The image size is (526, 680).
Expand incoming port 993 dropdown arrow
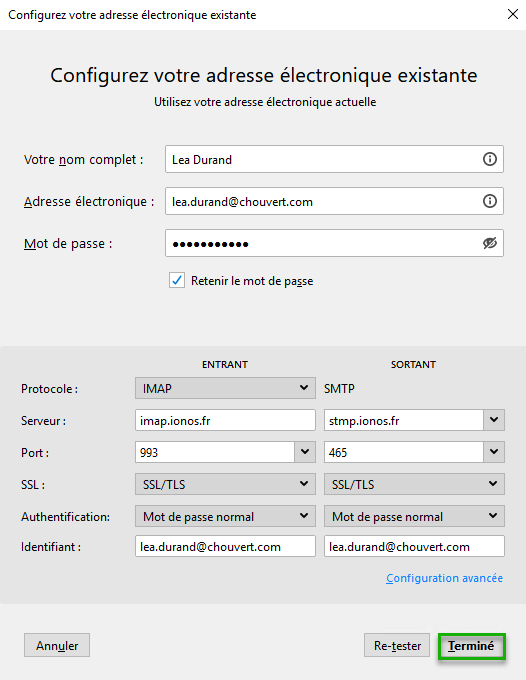[x=305, y=452]
